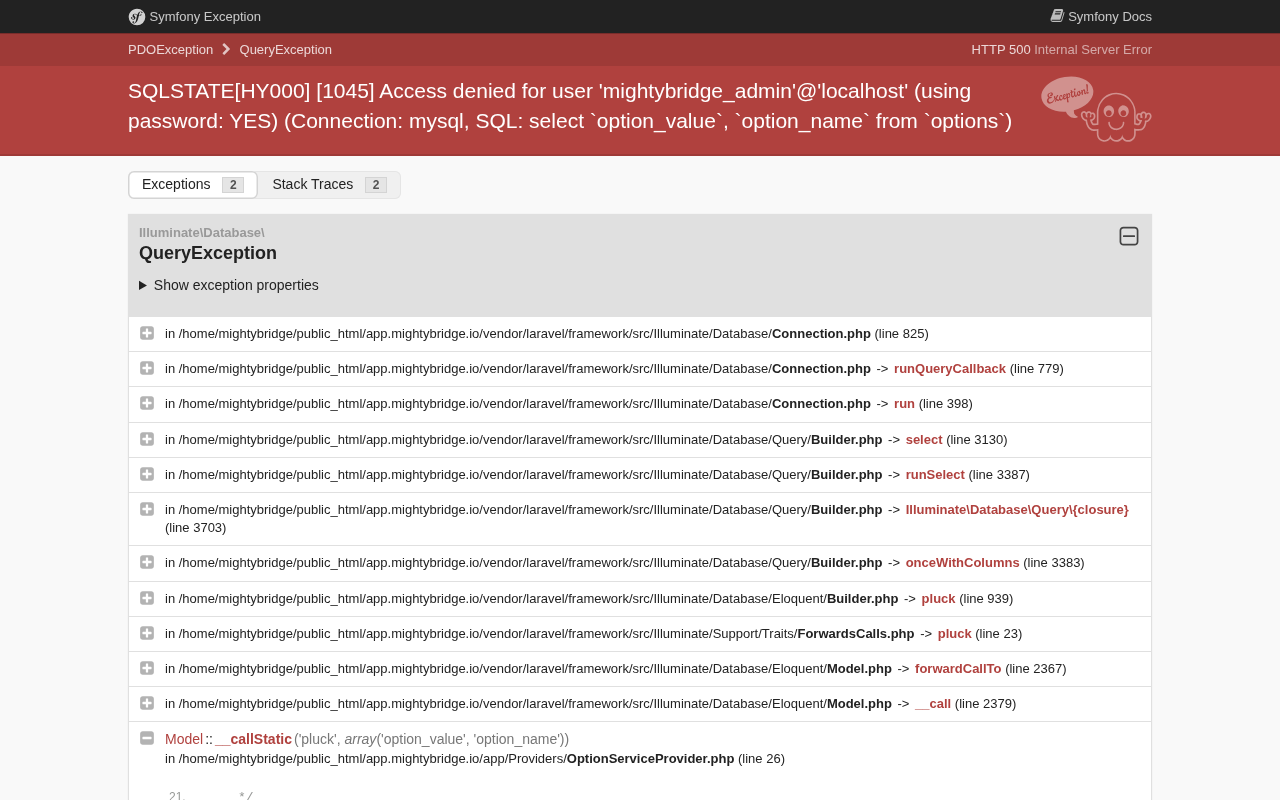
Task: Switch to the Exceptions tab
Action: pos(193,185)
